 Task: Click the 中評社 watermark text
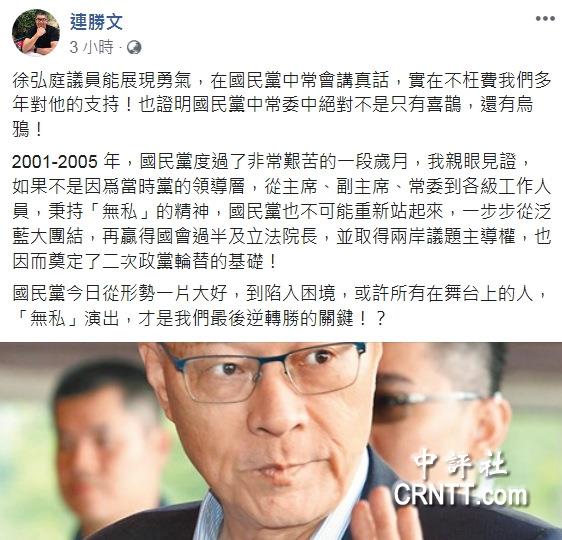[x=461, y=466]
